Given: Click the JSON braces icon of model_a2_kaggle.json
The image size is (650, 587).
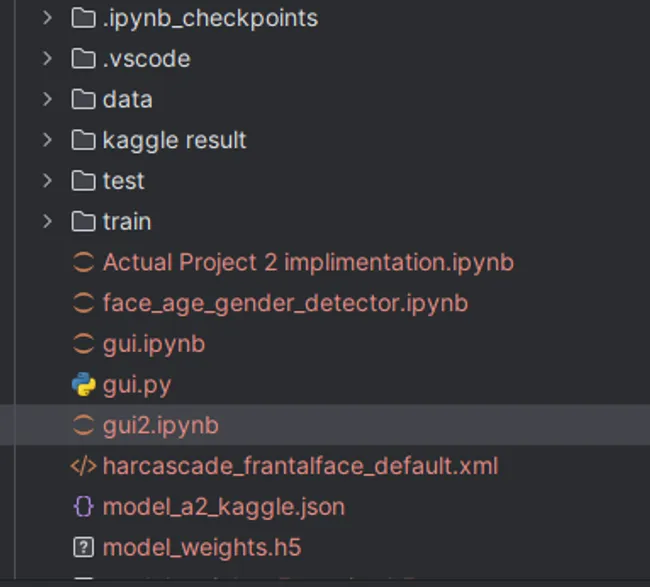Looking at the screenshot, I should (x=83, y=506).
